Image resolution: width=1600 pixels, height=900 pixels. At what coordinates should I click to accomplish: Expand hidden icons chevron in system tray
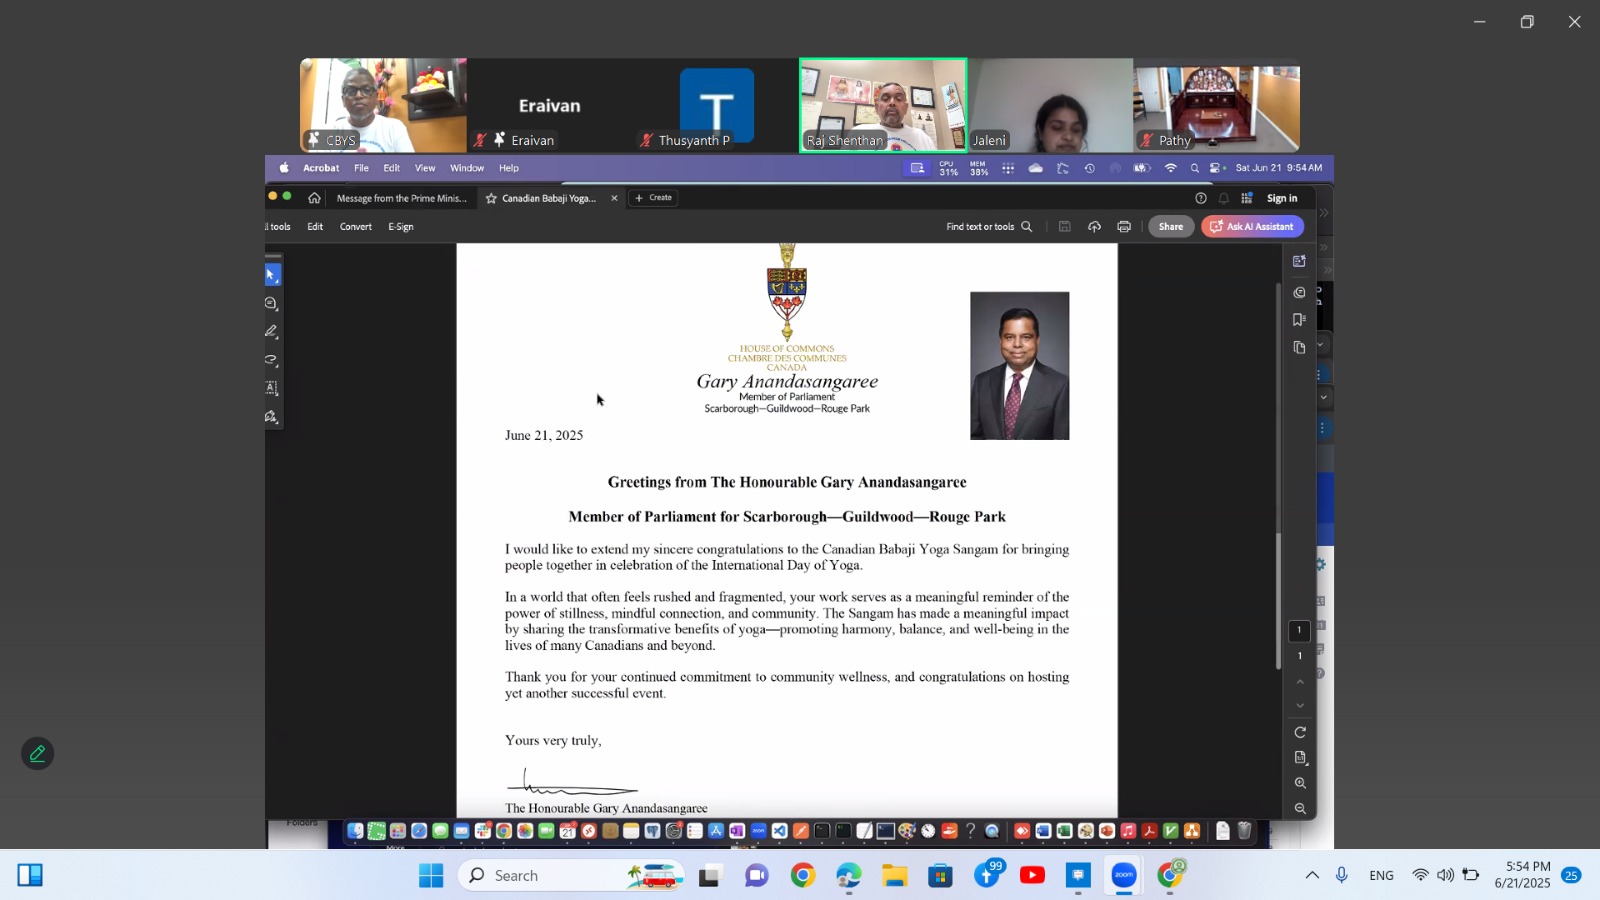tap(1312, 875)
